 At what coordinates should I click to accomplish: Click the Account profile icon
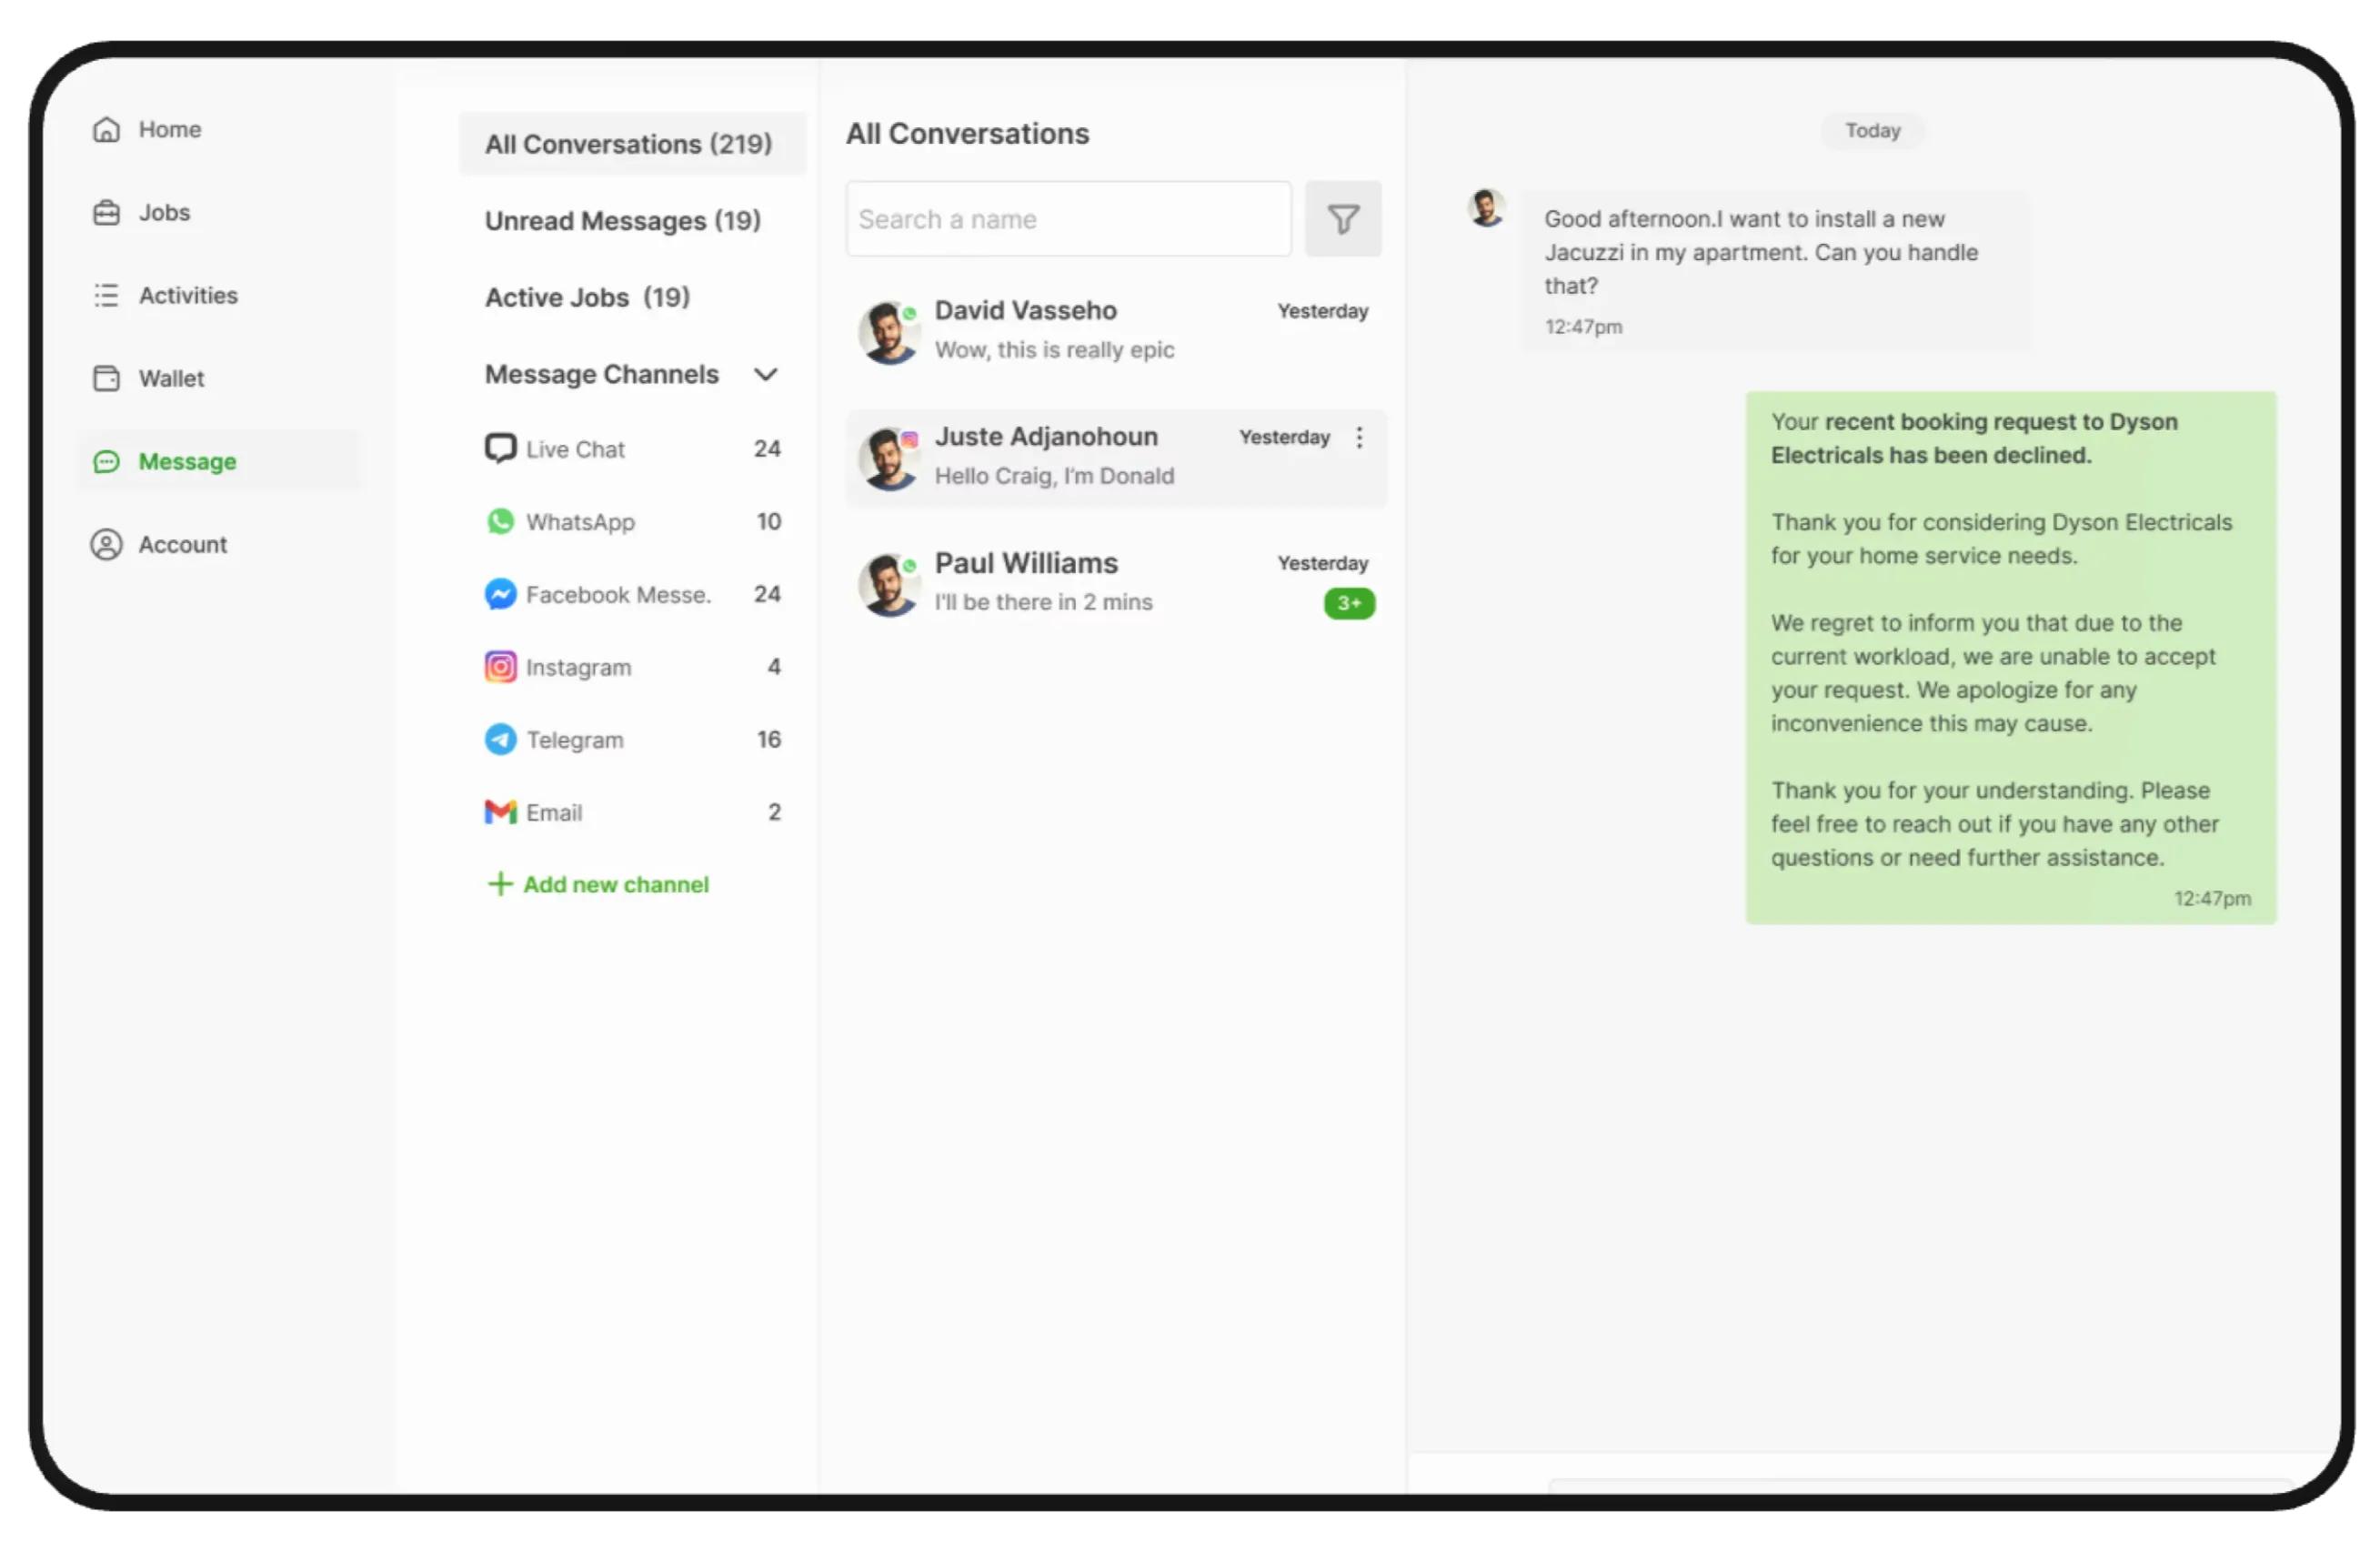point(106,545)
